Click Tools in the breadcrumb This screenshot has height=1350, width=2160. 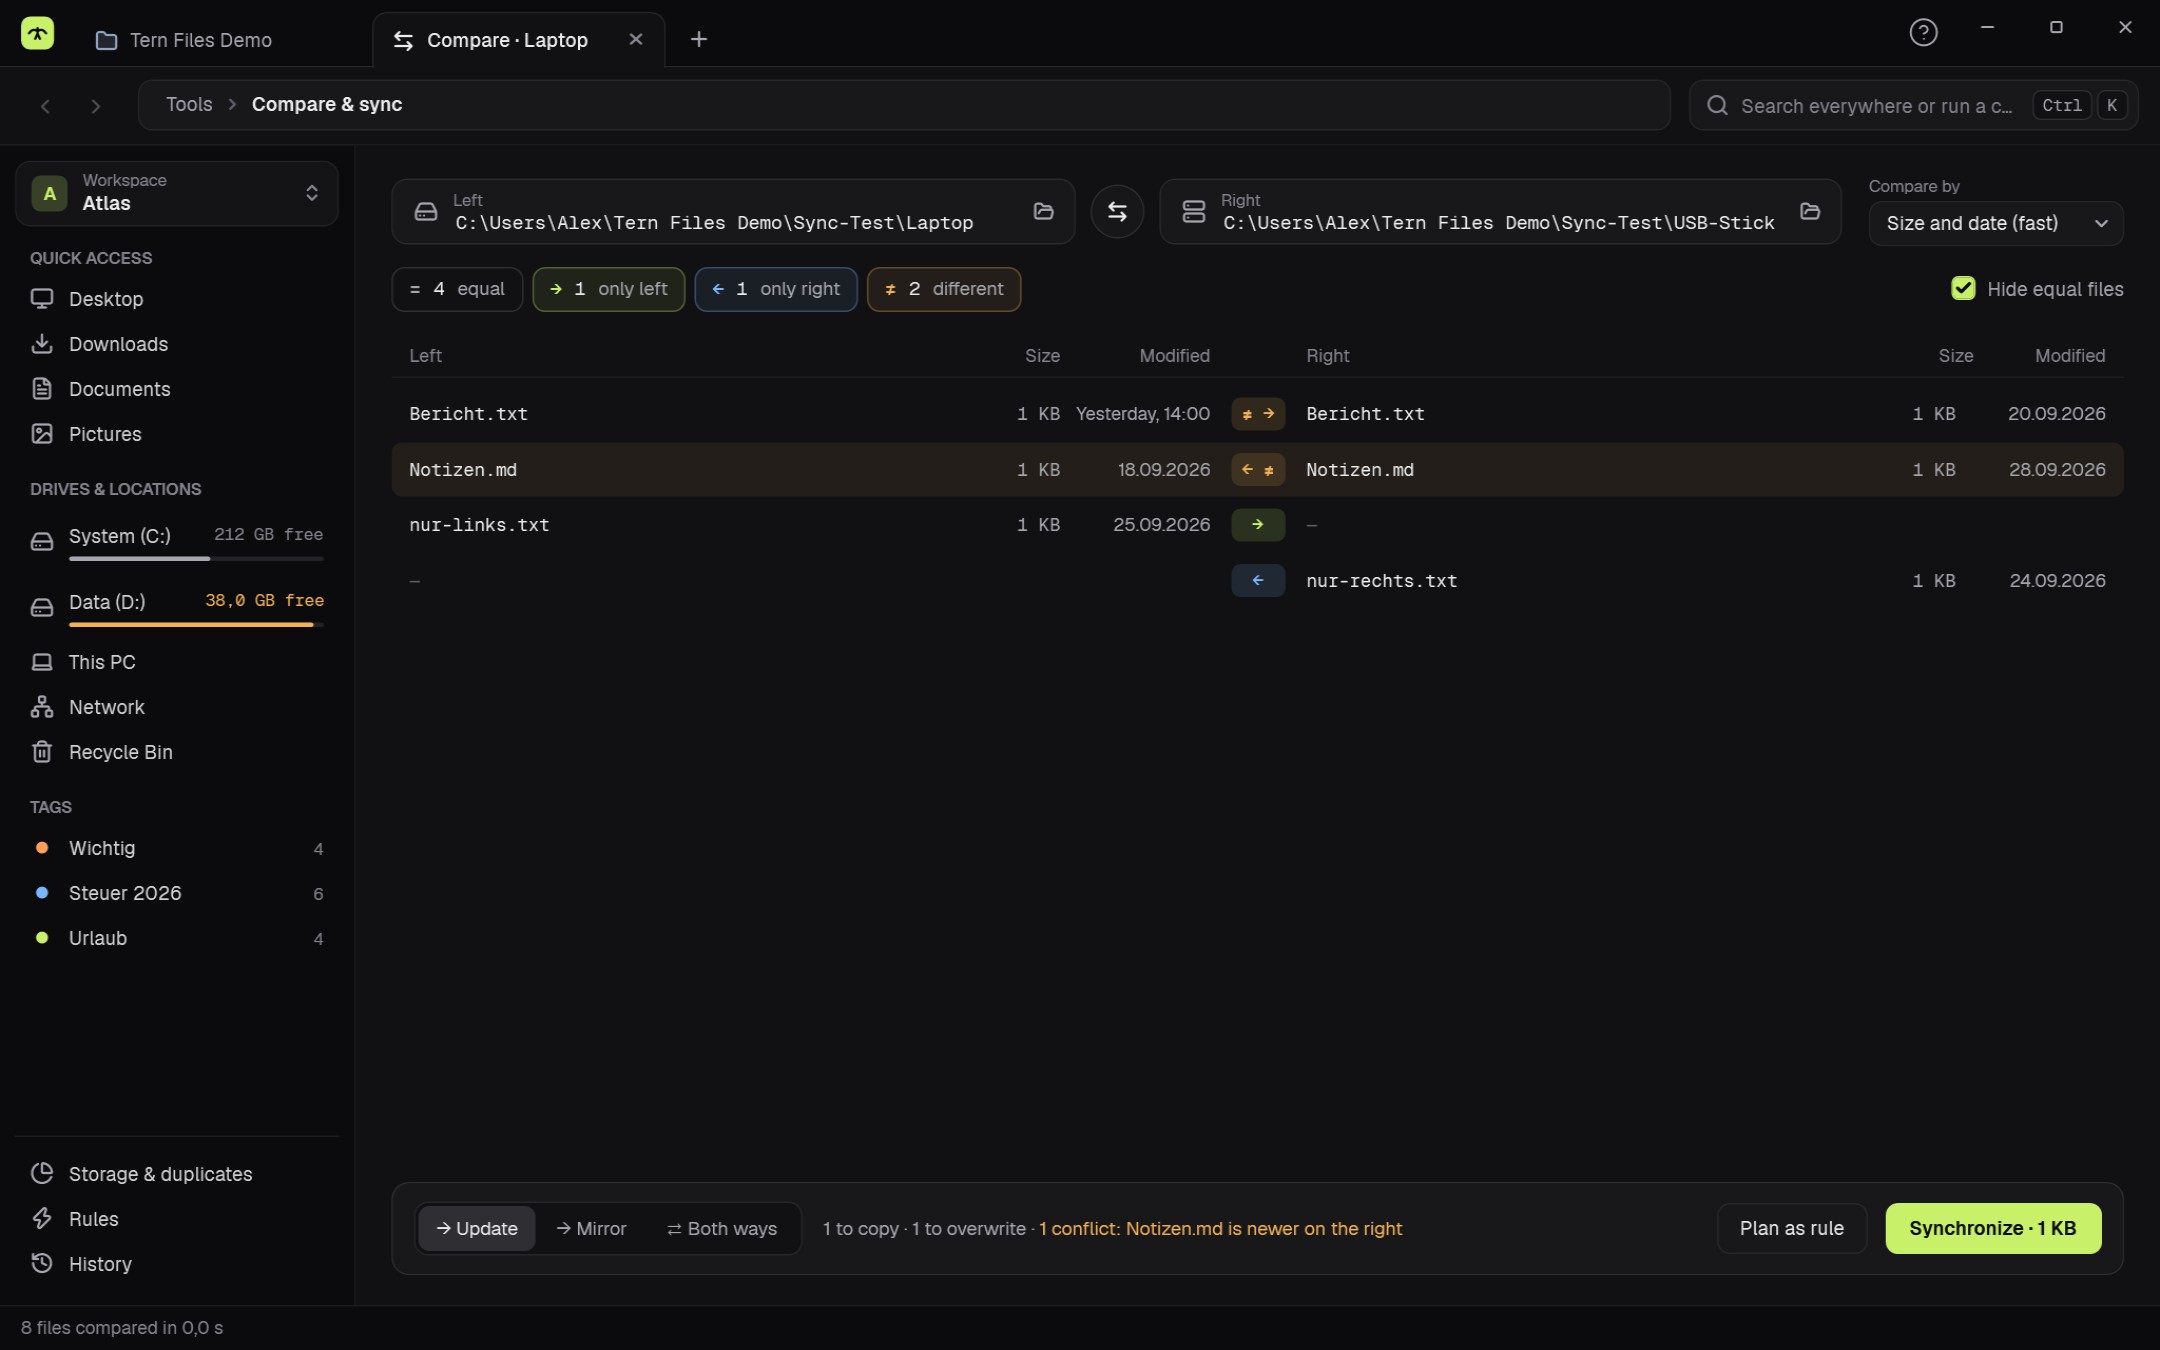click(189, 104)
